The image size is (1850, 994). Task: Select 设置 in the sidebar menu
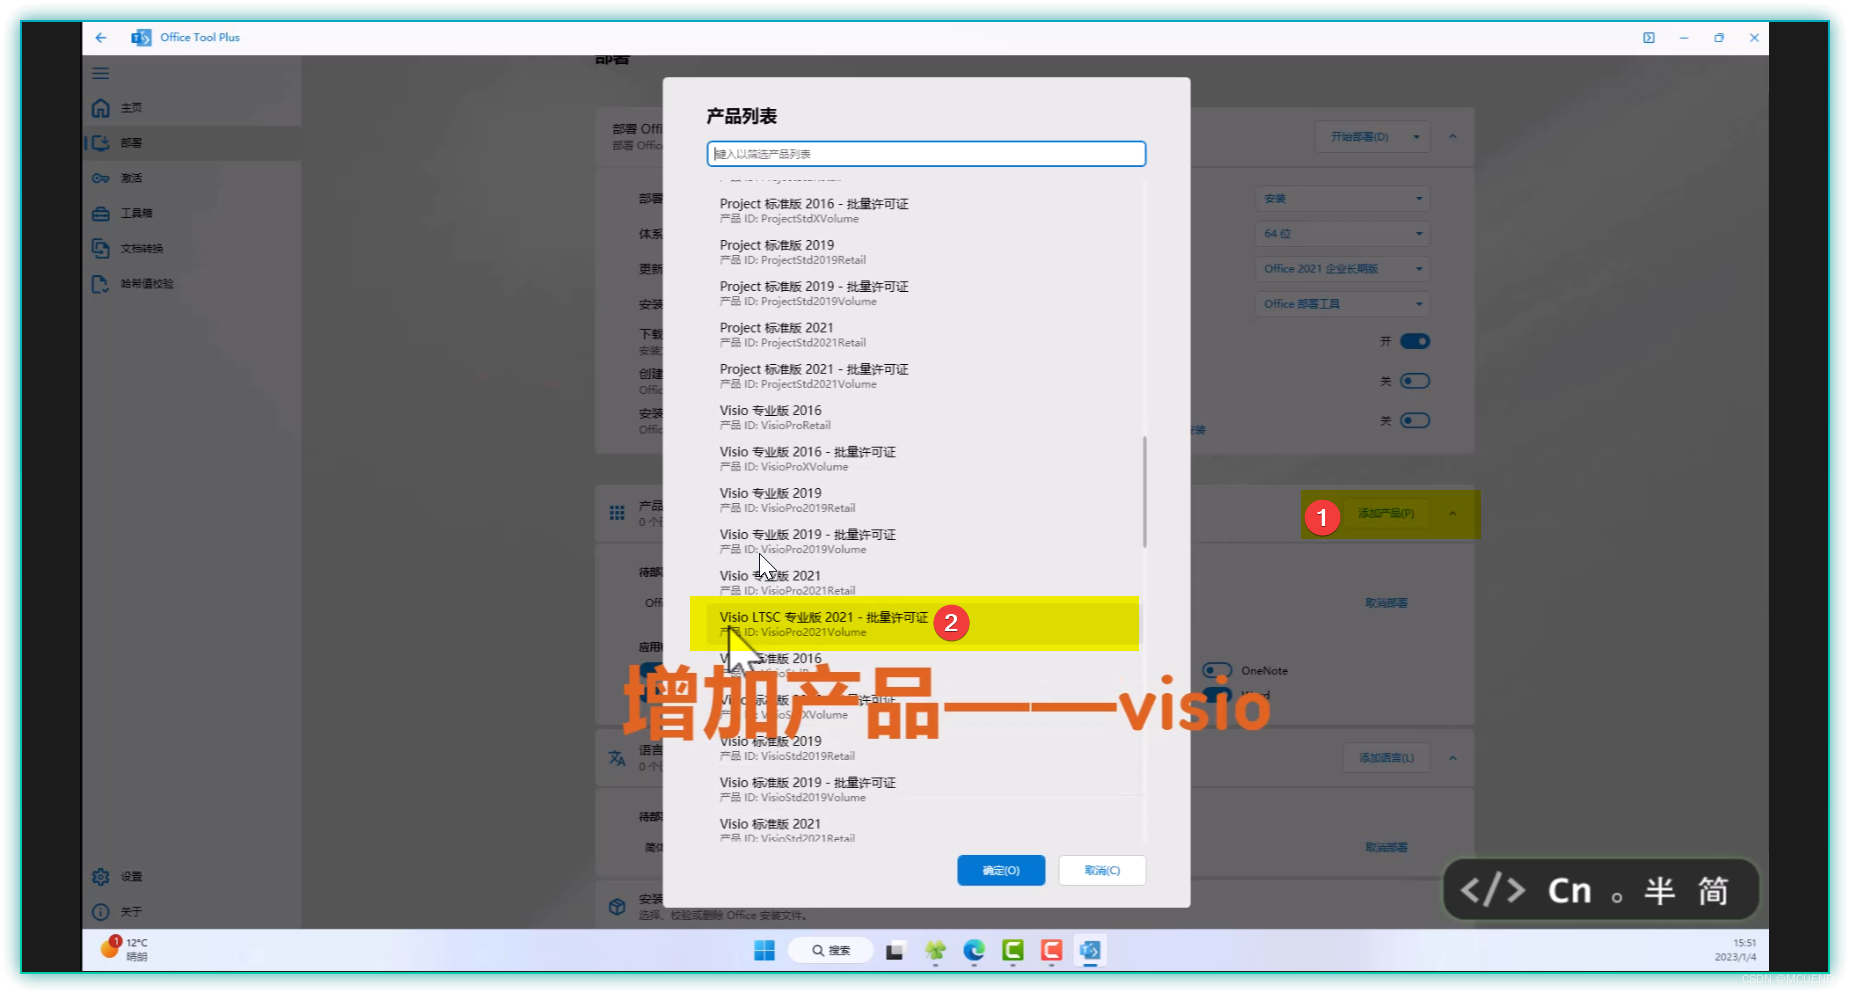[132, 877]
